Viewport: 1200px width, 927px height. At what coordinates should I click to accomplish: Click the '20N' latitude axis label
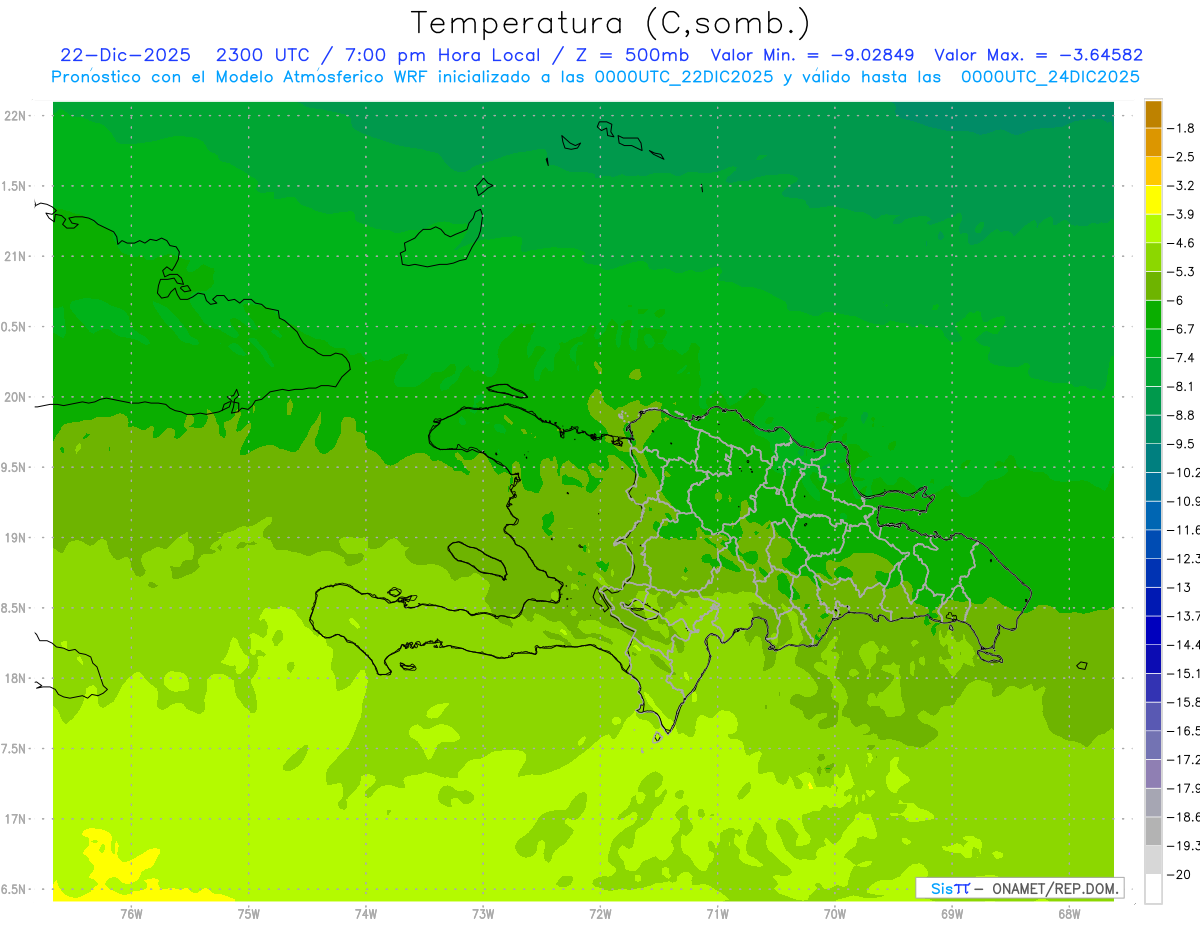[x=17, y=397]
